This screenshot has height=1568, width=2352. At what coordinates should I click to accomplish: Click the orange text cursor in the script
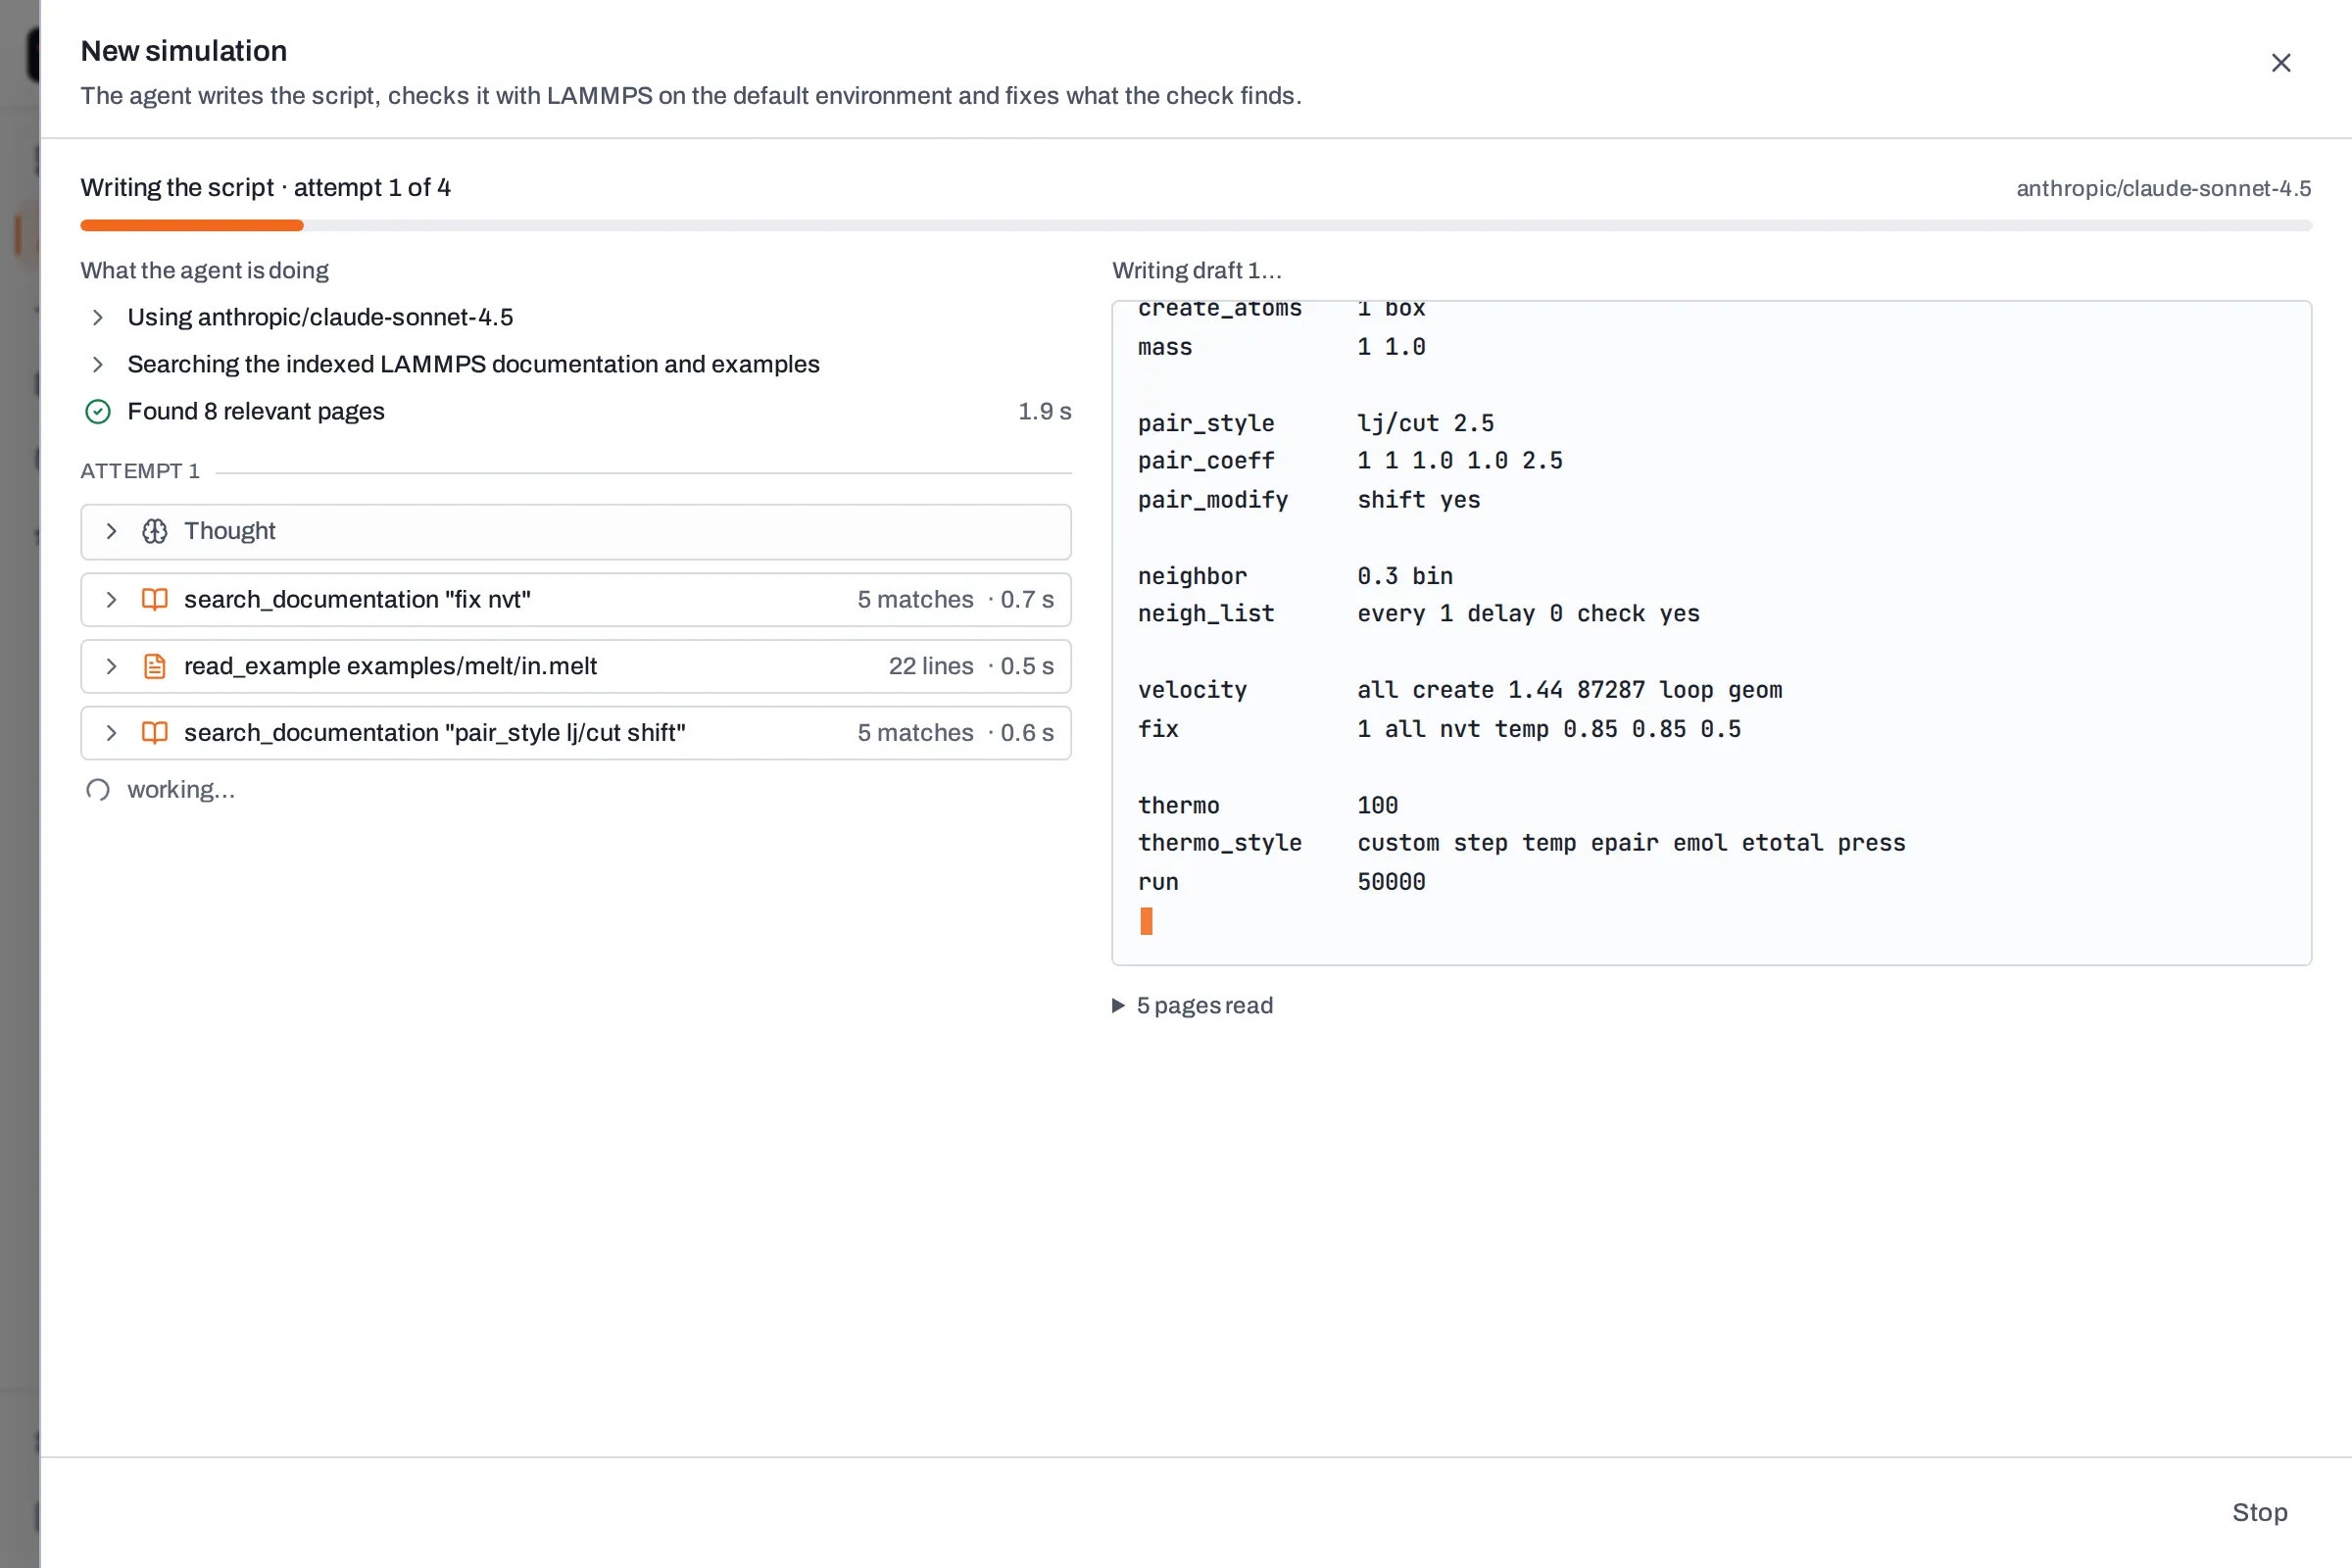pos(1146,921)
